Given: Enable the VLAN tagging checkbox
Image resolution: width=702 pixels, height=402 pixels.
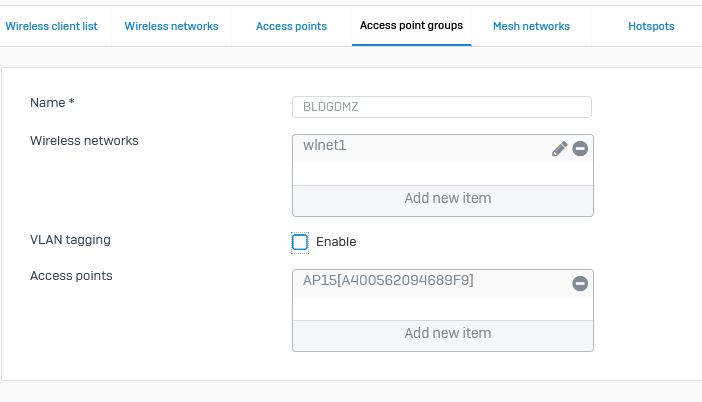Looking at the screenshot, I should point(300,242).
